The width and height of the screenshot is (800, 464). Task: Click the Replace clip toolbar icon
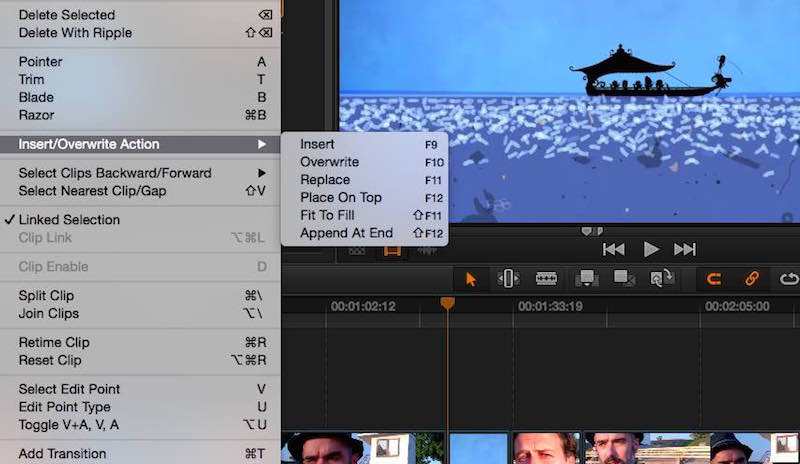[662, 279]
